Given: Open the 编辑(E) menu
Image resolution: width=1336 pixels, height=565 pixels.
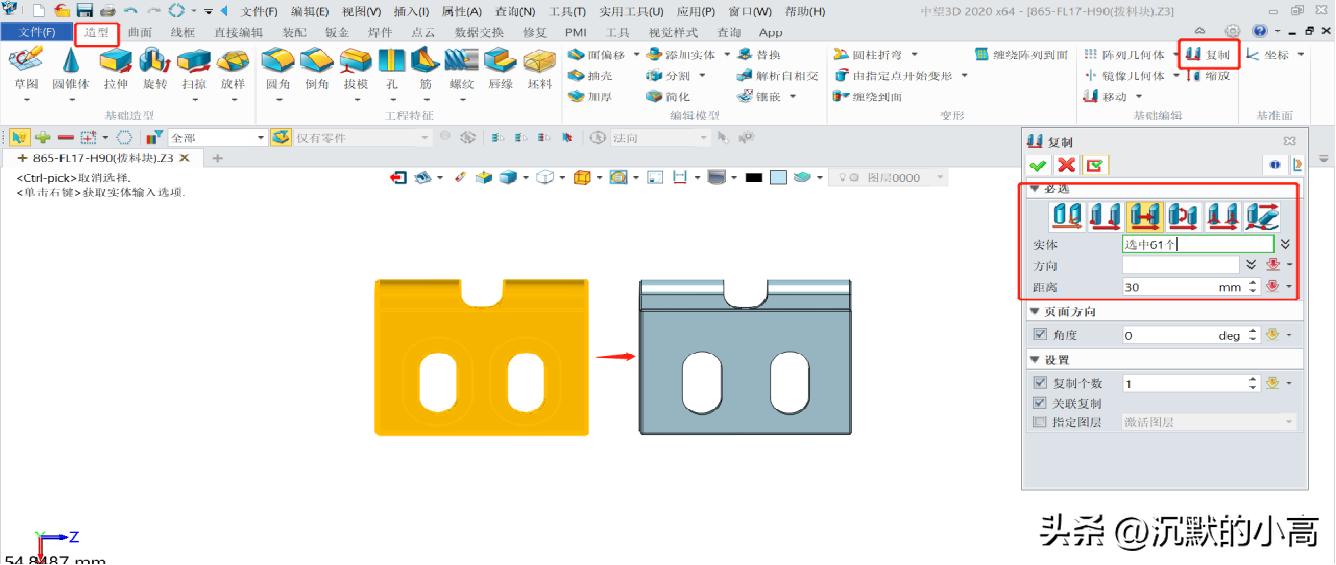Looking at the screenshot, I should pyautogui.click(x=310, y=11).
